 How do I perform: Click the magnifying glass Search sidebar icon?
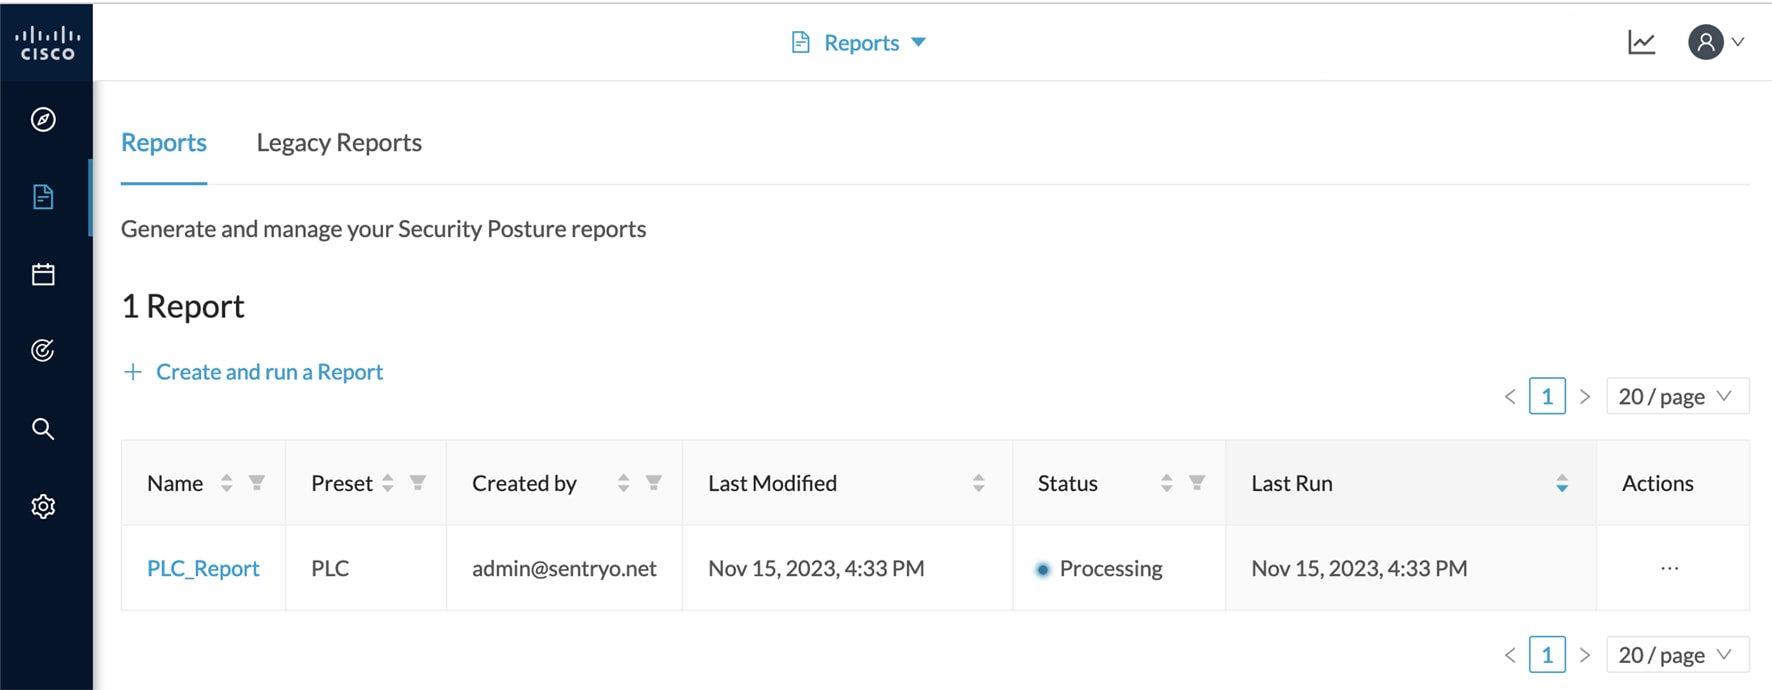[43, 429]
